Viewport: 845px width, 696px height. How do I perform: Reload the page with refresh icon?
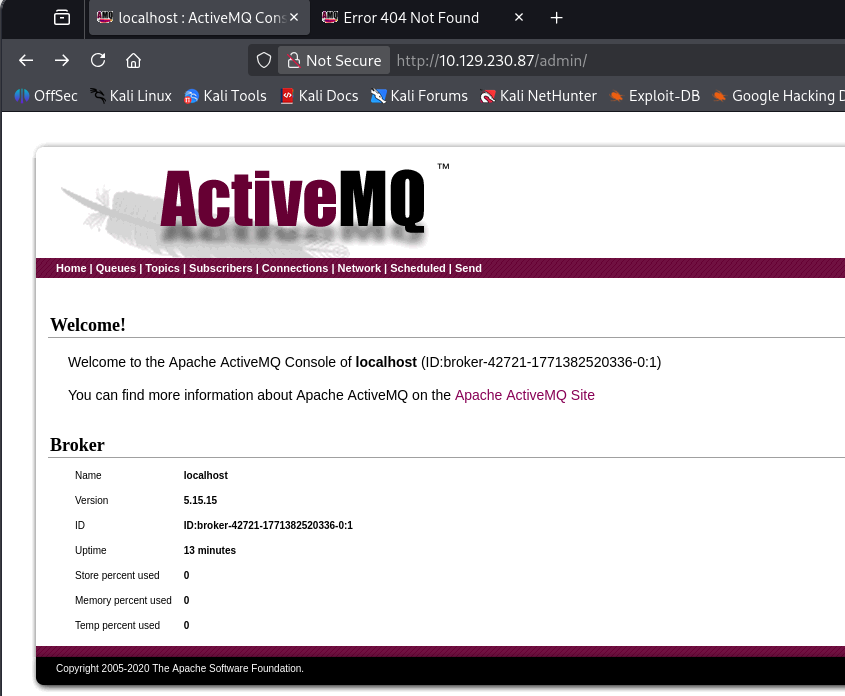tap(98, 60)
